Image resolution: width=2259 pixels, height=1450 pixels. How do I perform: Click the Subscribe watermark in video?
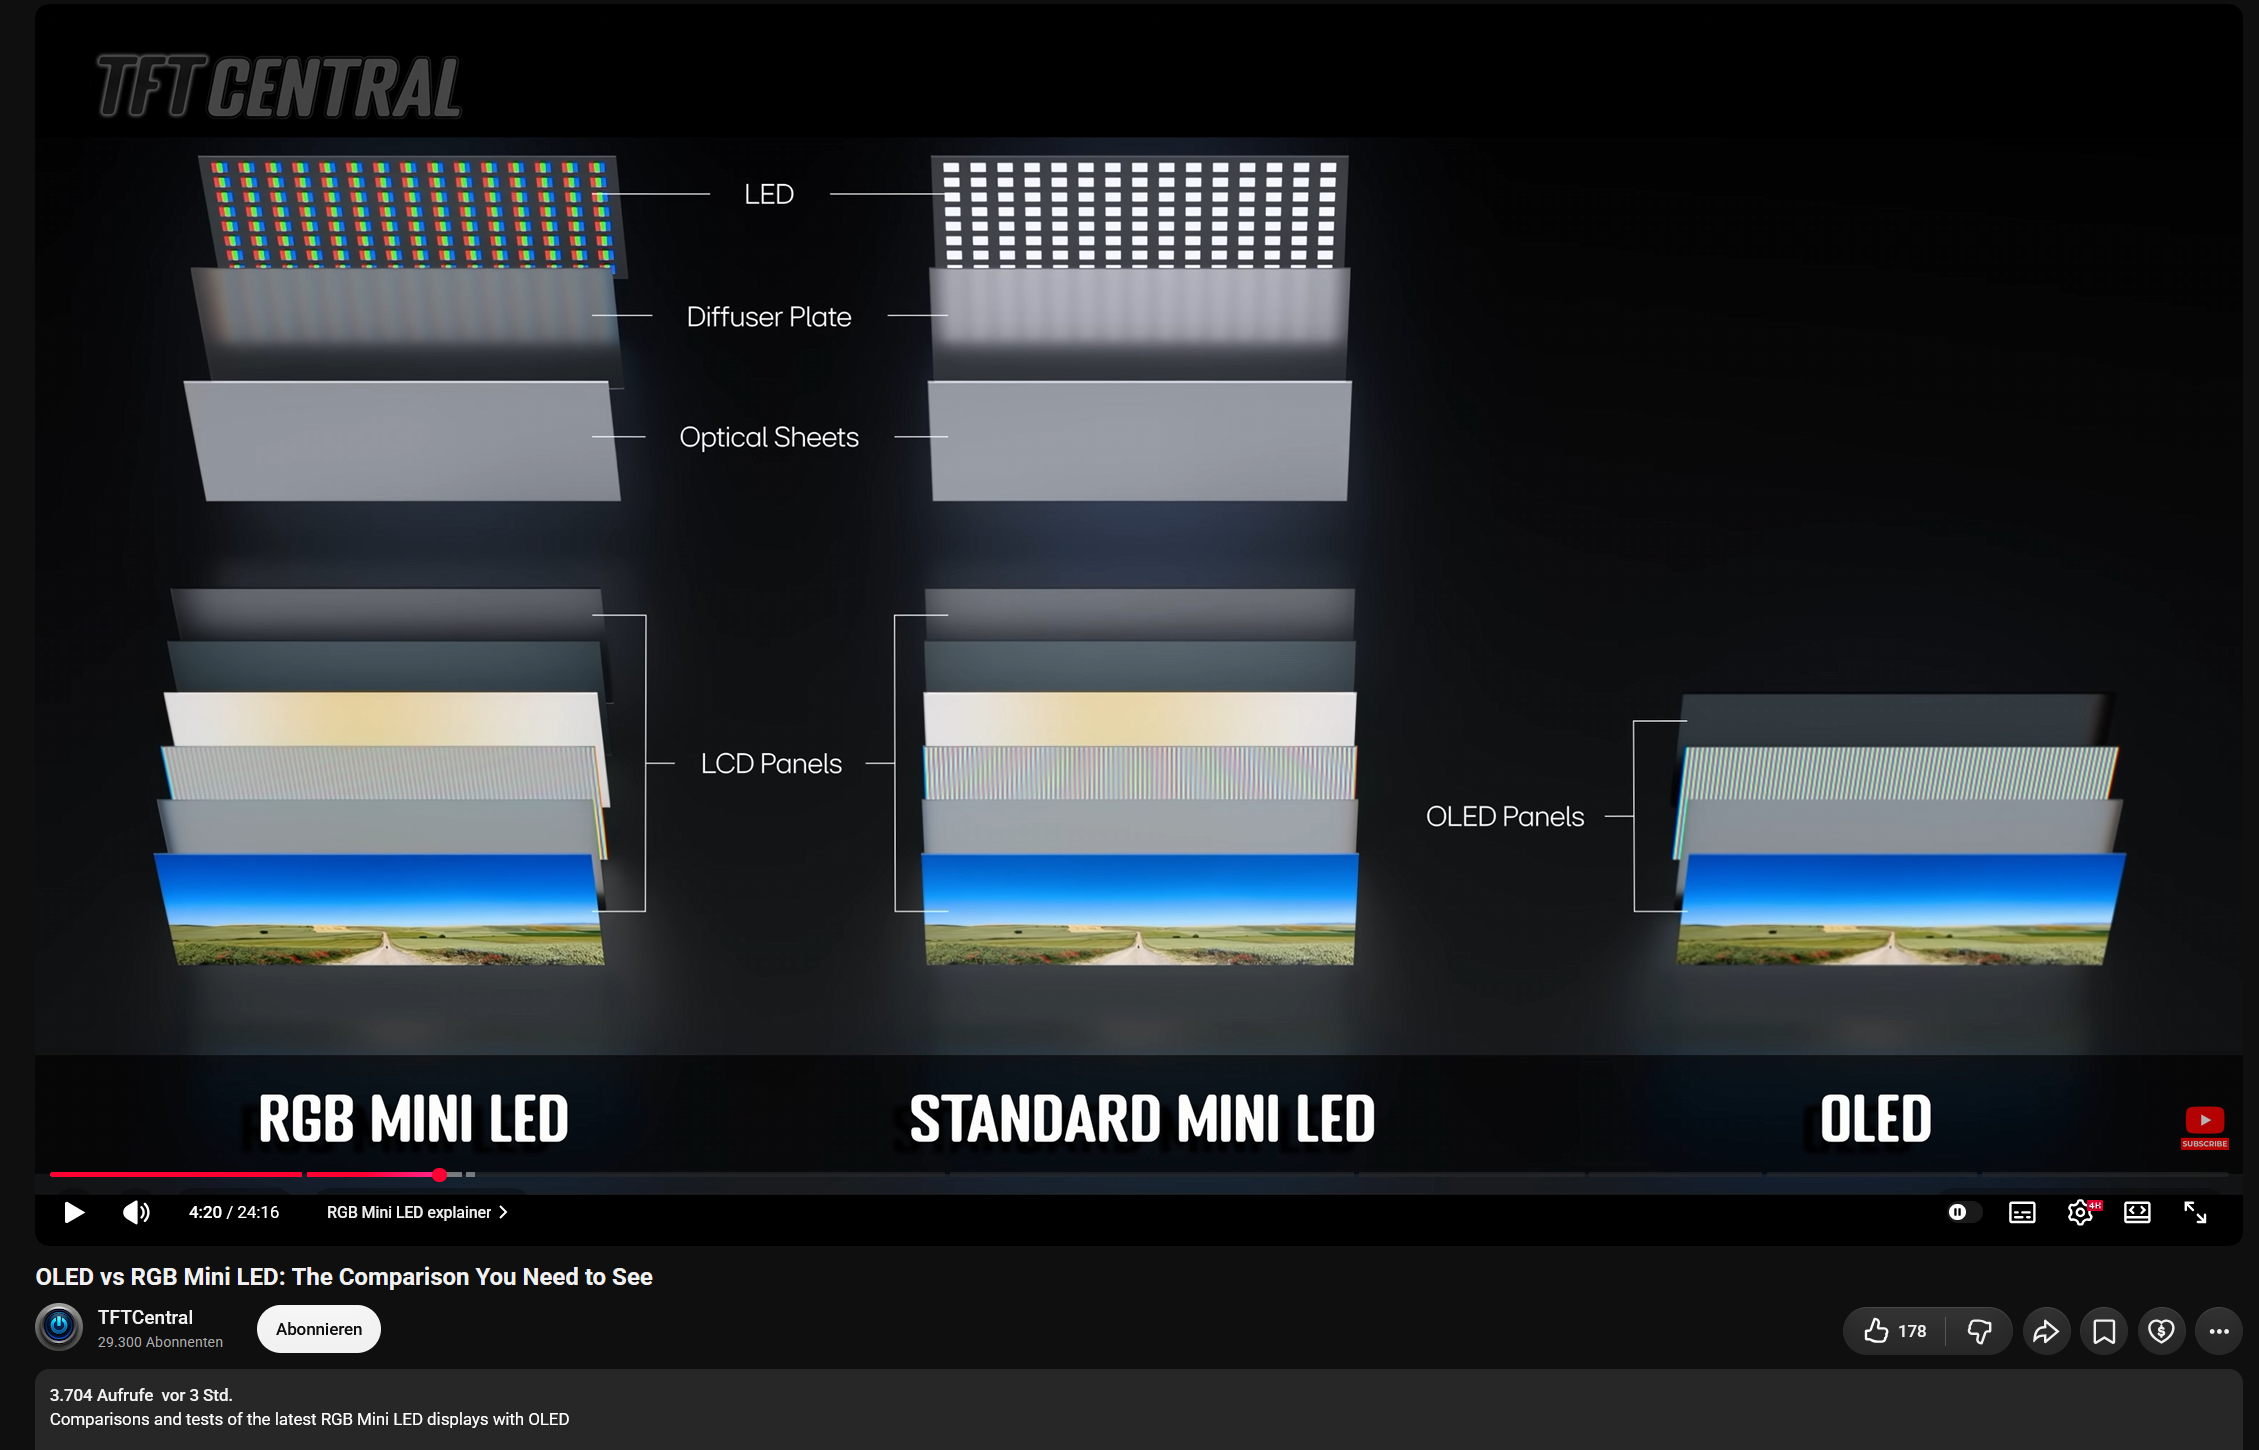click(2204, 1127)
